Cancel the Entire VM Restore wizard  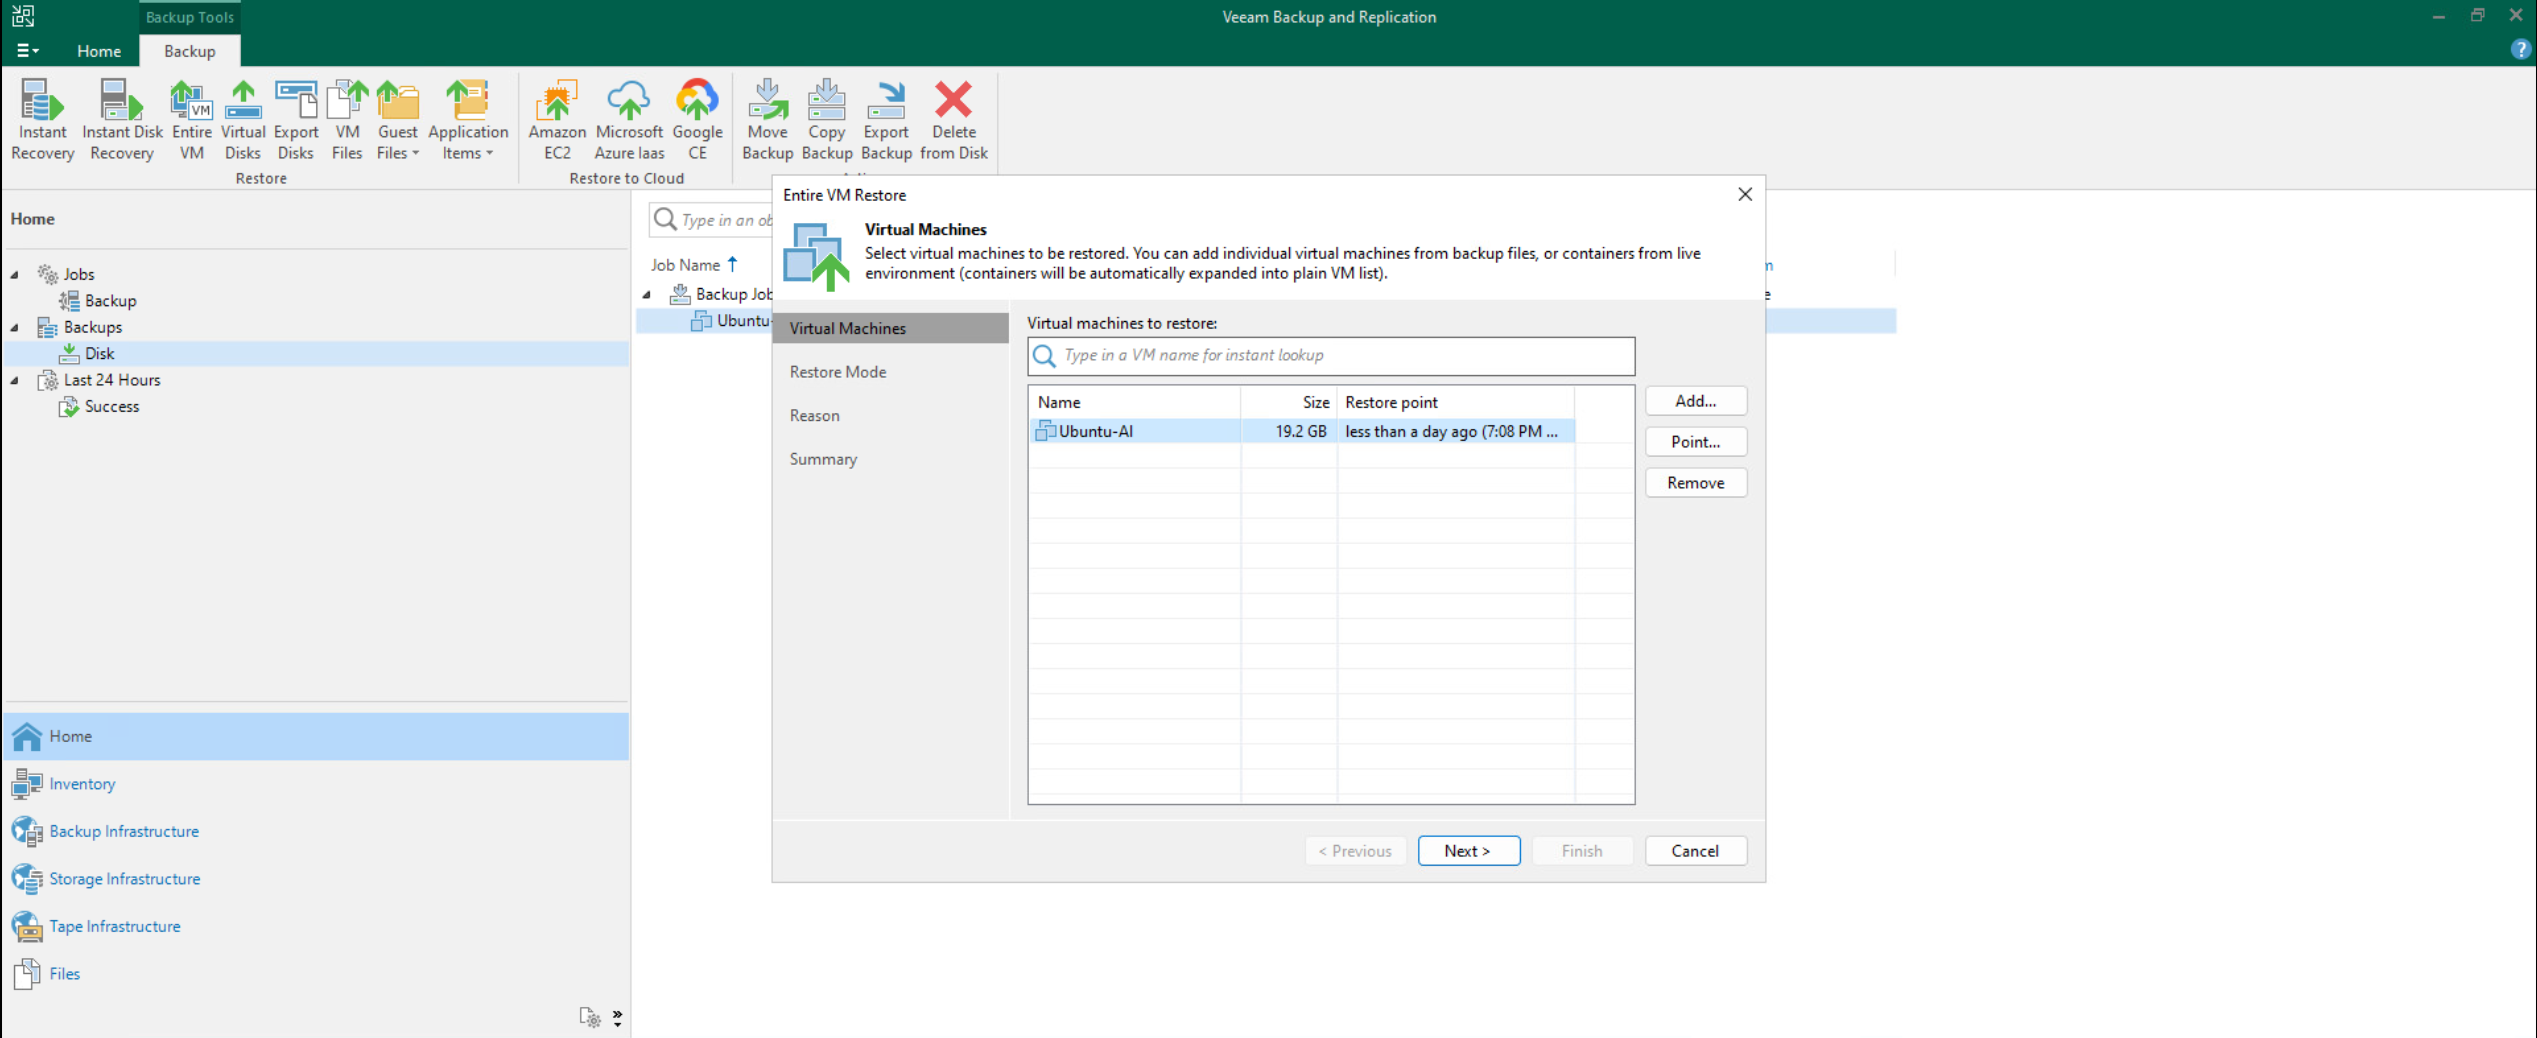click(x=1695, y=851)
